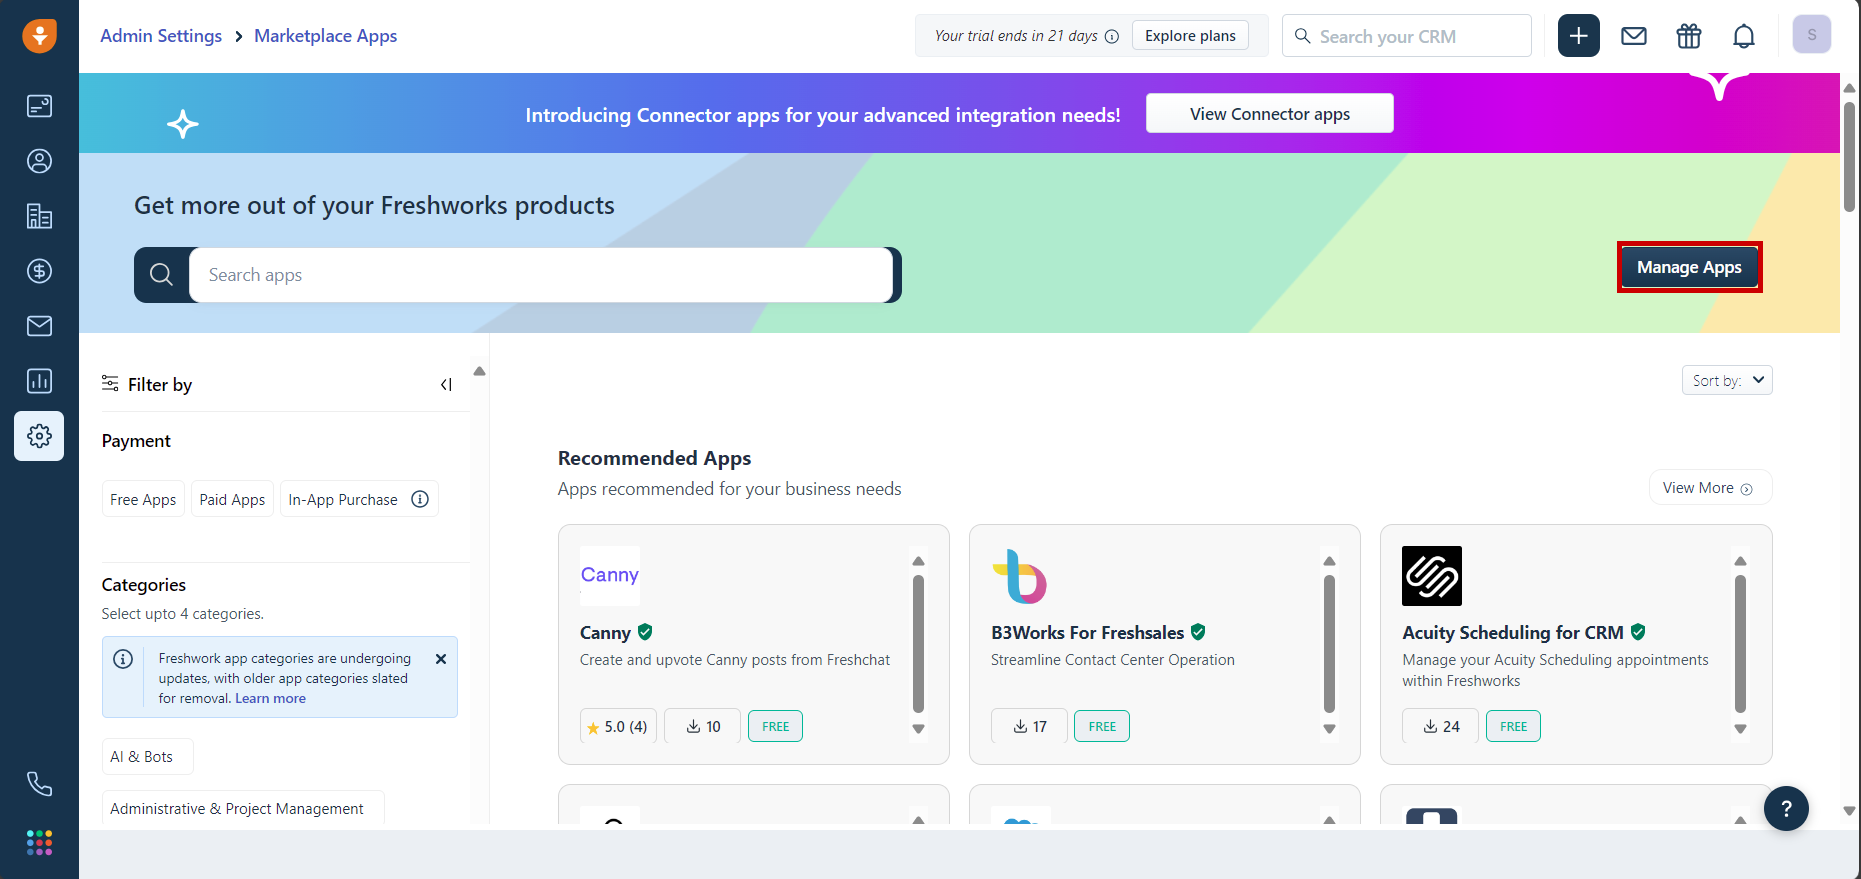Click the Canny 10 downloads badge
This screenshot has height=879, width=1861.
coord(703,726)
